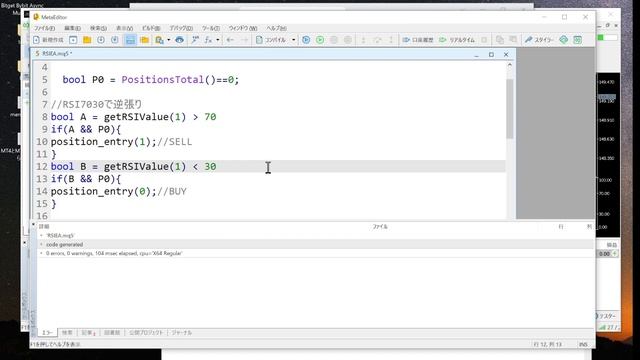The width and height of the screenshot is (640, 360).
Task: Select the 'code generated' log row
Action: pyautogui.click(x=315, y=244)
